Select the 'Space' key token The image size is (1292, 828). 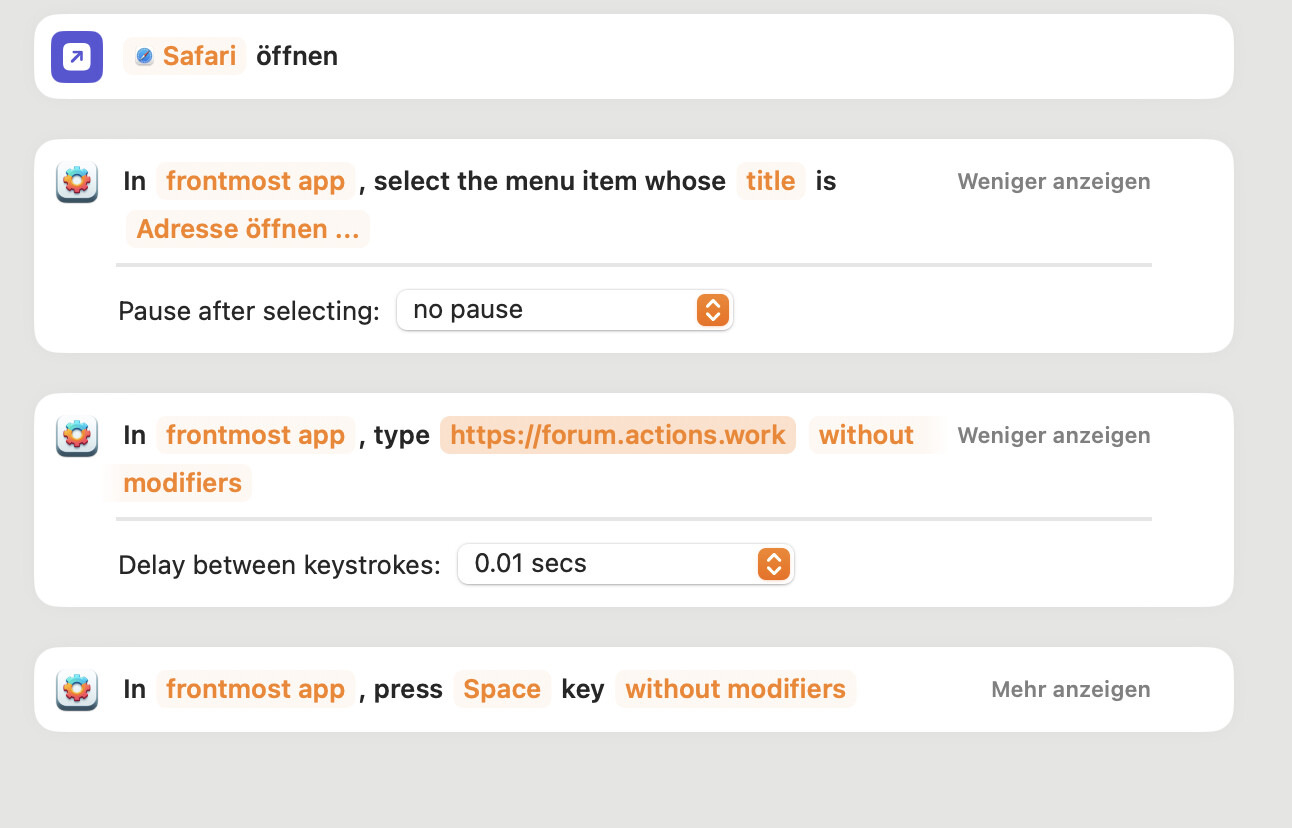pyautogui.click(x=502, y=689)
